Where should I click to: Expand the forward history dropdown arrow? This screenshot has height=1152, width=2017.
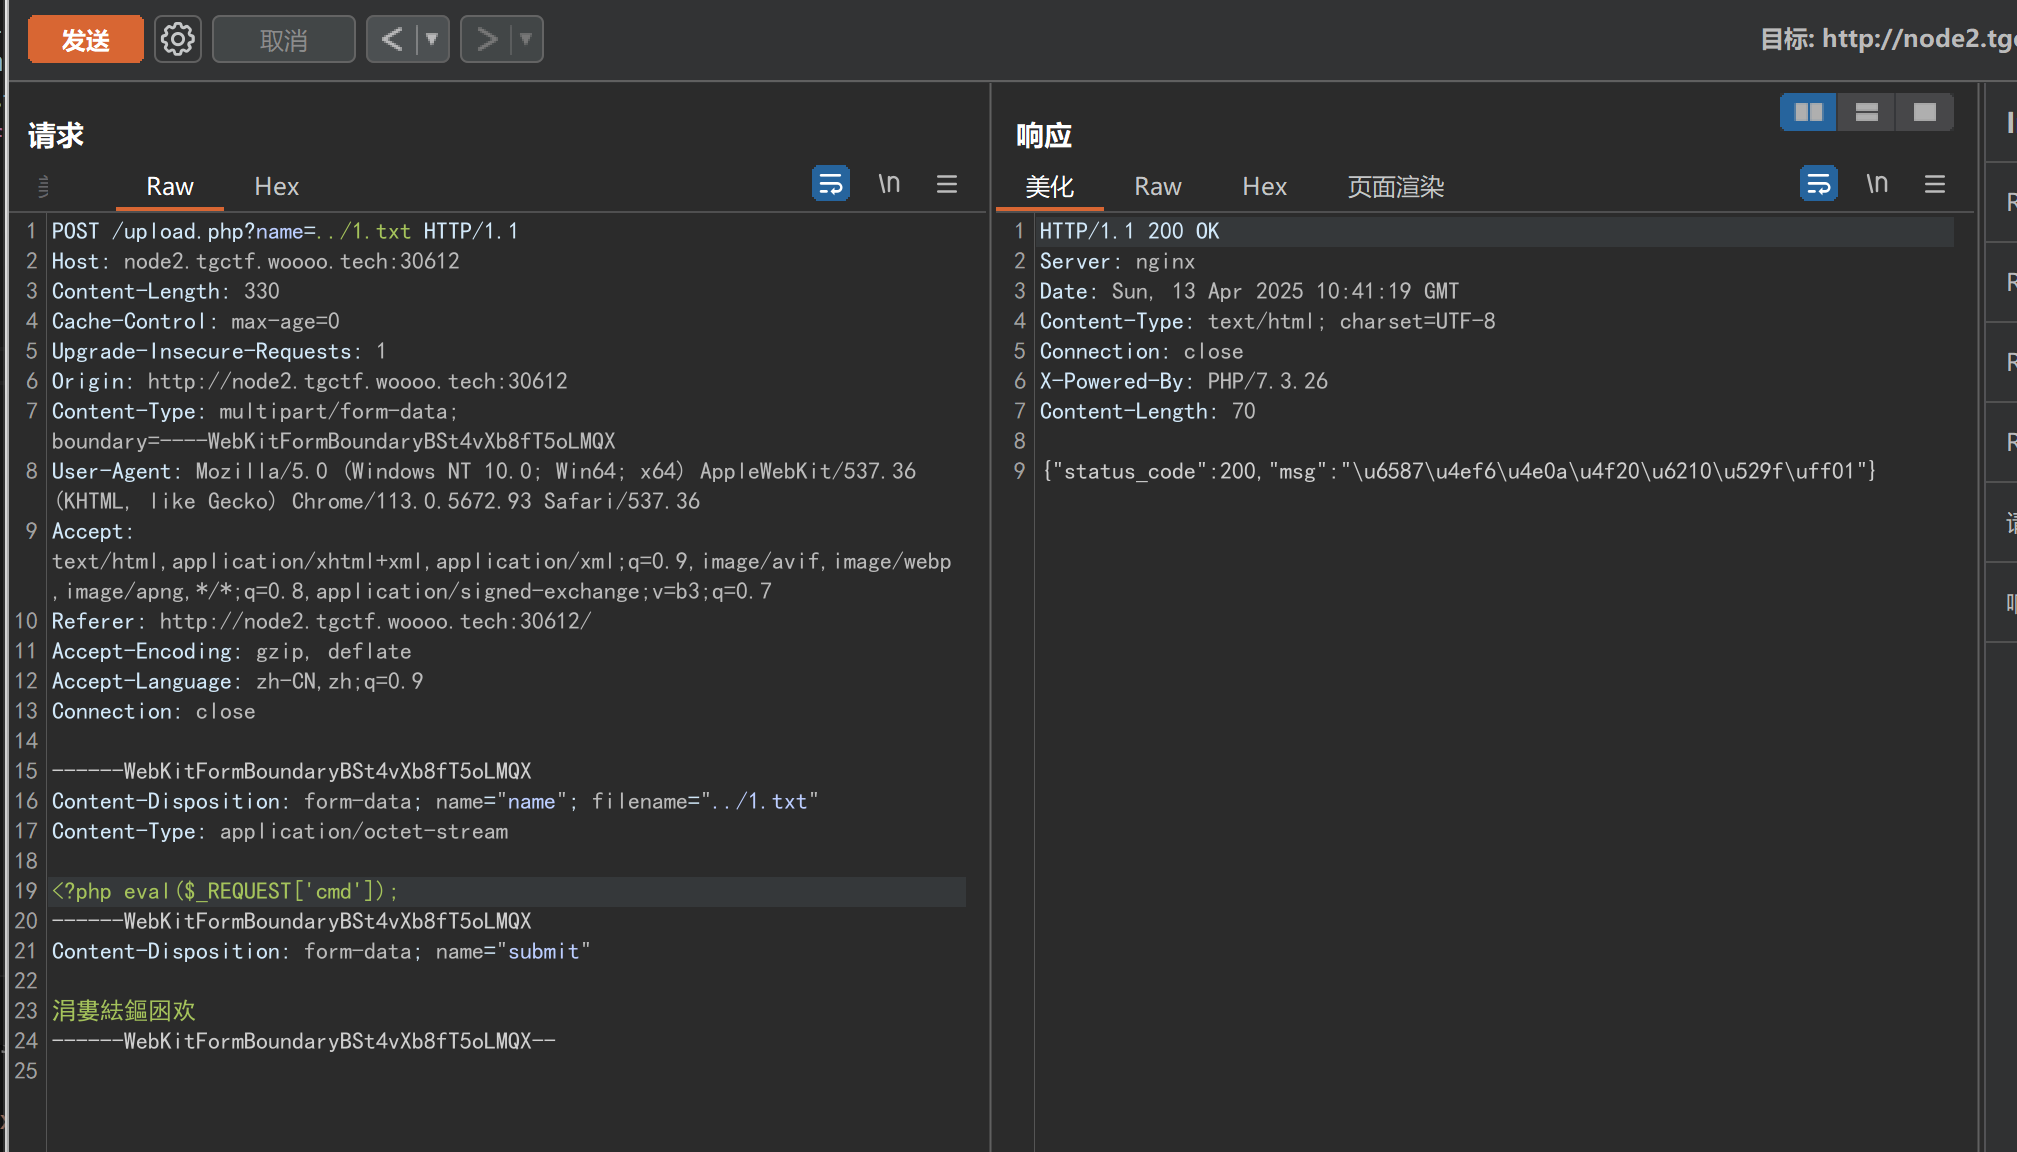coord(526,40)
